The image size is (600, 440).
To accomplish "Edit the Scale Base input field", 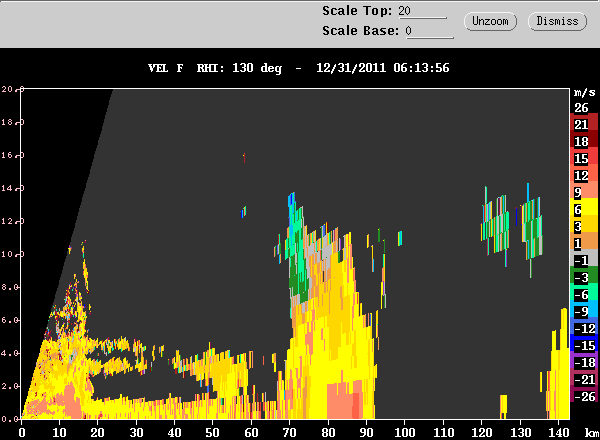I will point(429,31).
